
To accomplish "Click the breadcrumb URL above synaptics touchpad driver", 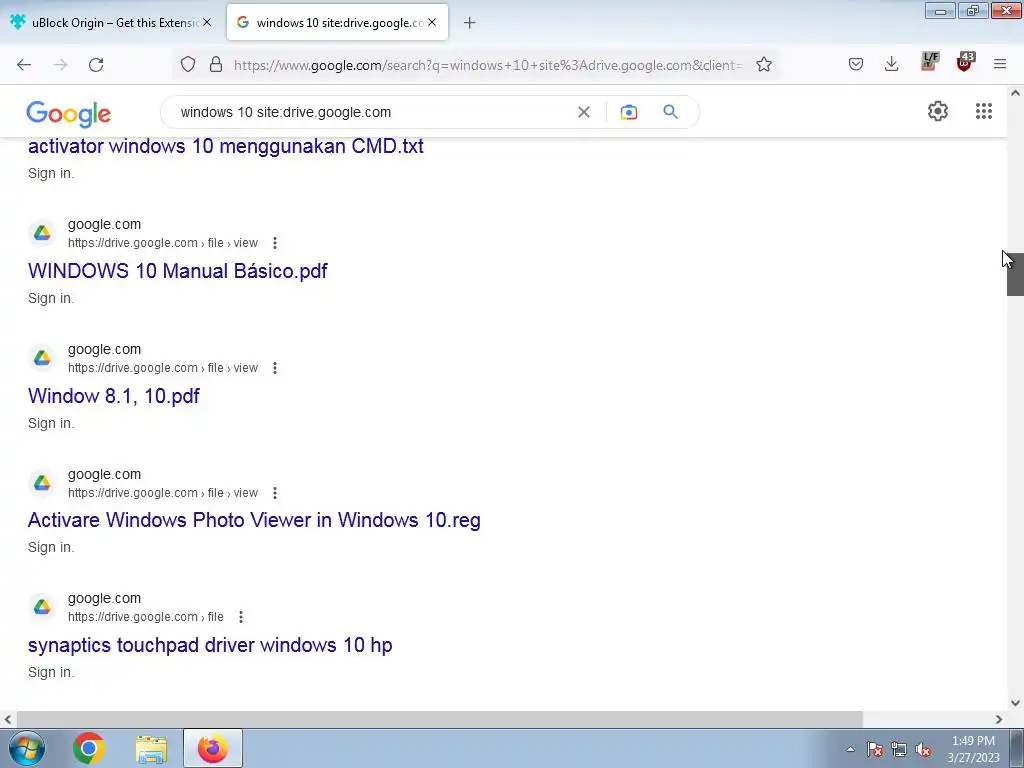I will tap(146, 616).
